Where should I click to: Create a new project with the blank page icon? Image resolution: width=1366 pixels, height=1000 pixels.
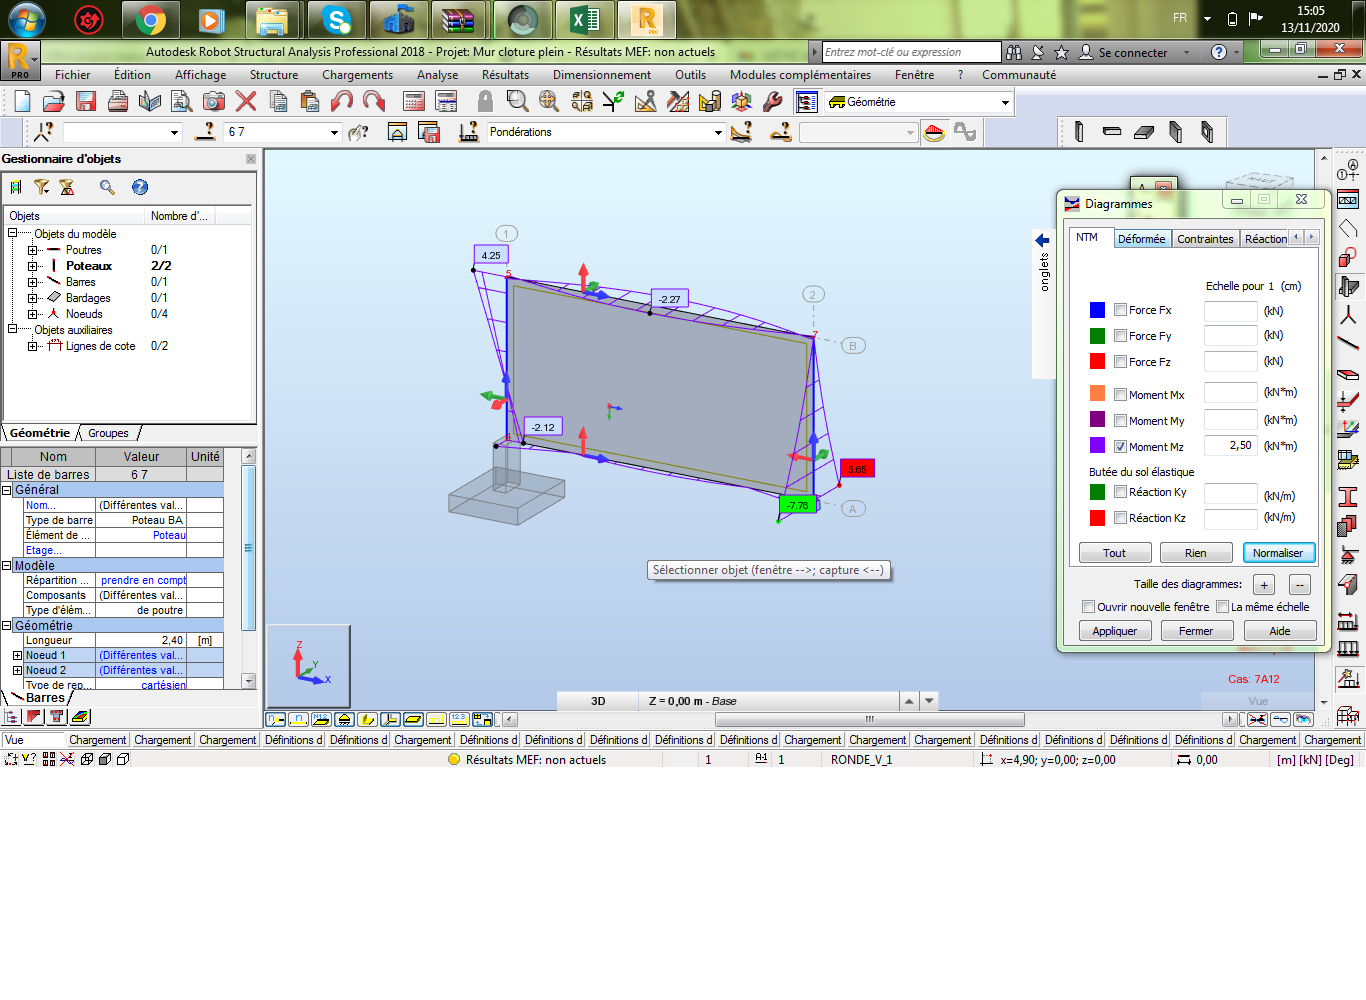coord(22,101)
